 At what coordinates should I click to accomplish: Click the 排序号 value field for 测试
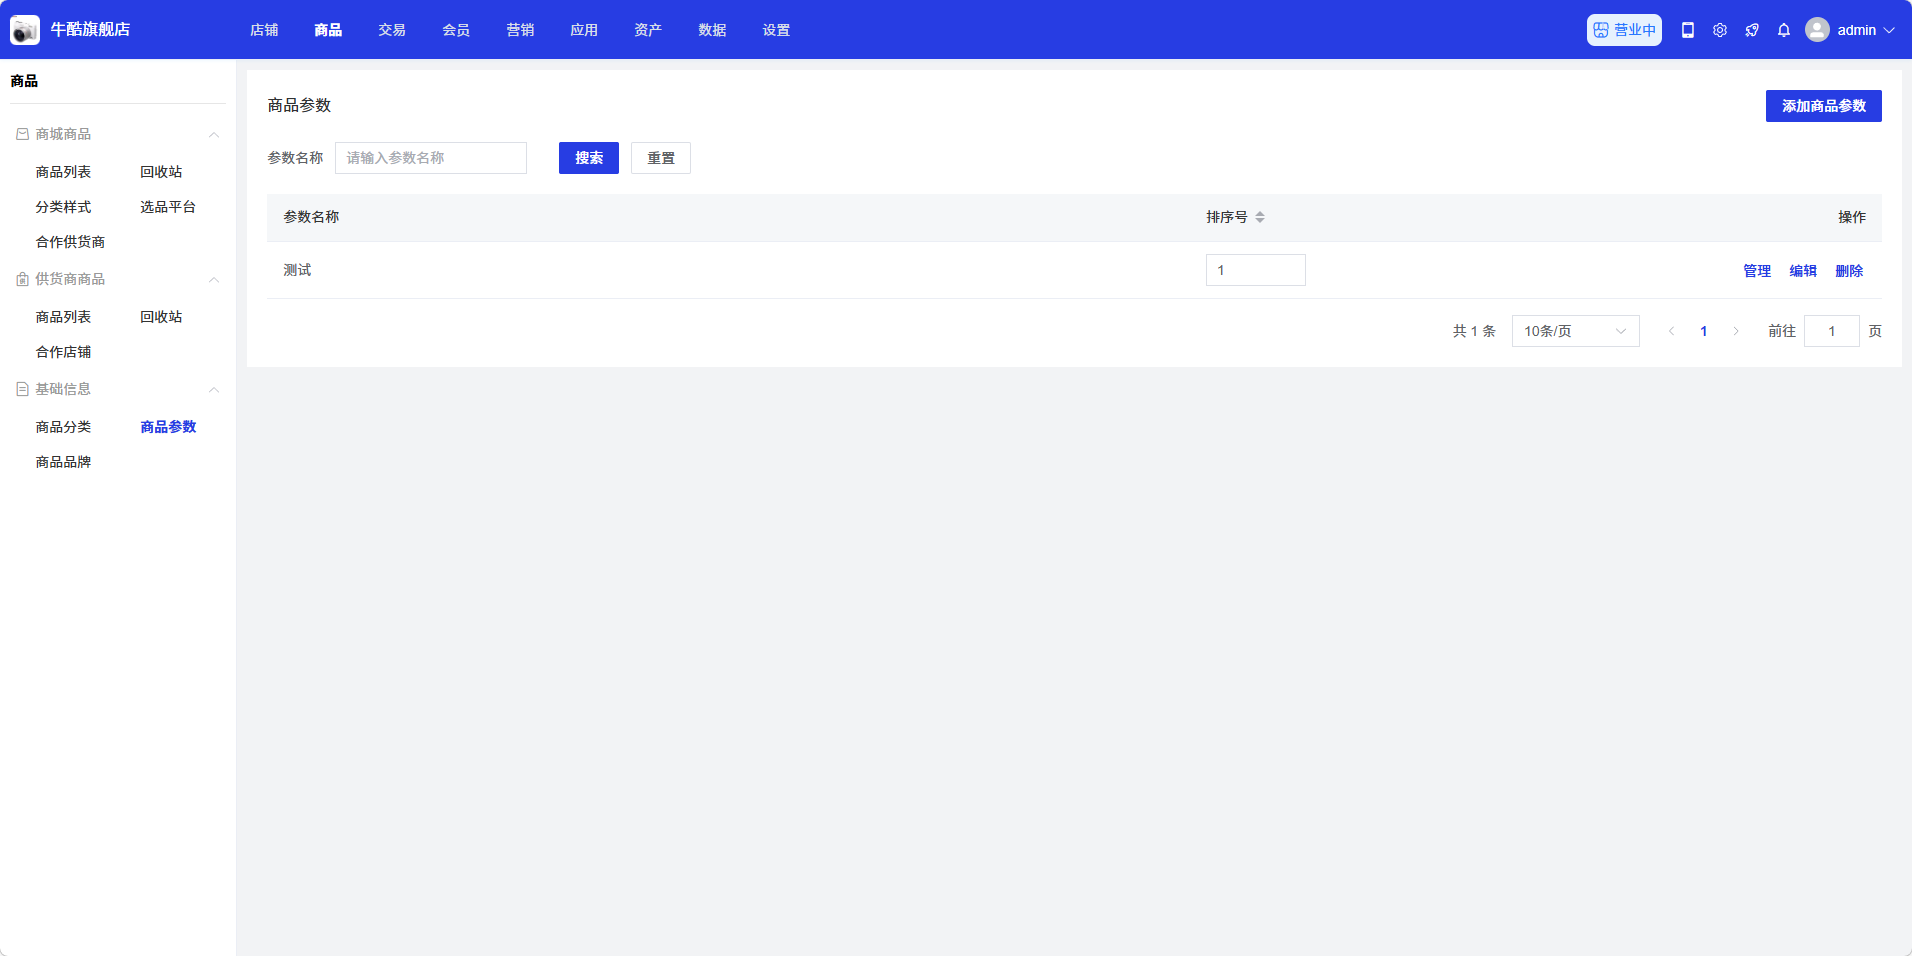click(x=1256, y=270)
